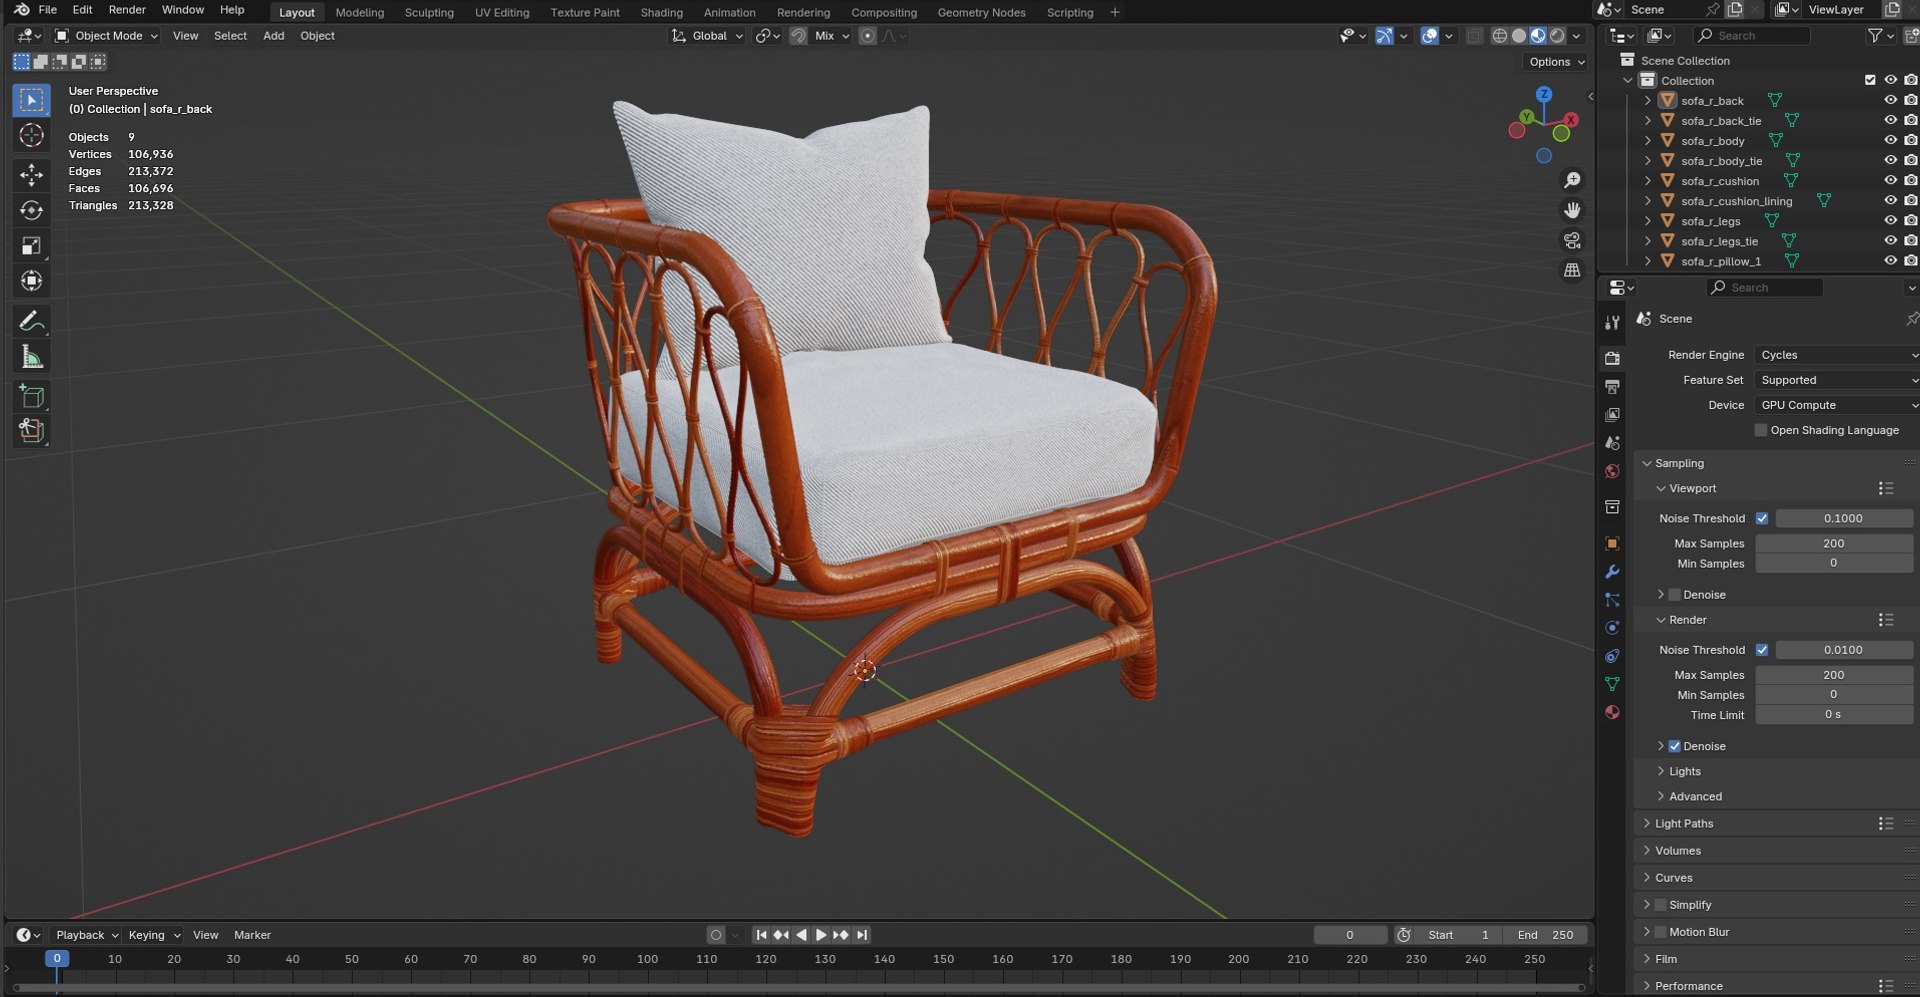Image resolution: width=1920 pixels, height=997 pixels.
Task: Select the Rotate tool
Action: (x=31, y=210)
